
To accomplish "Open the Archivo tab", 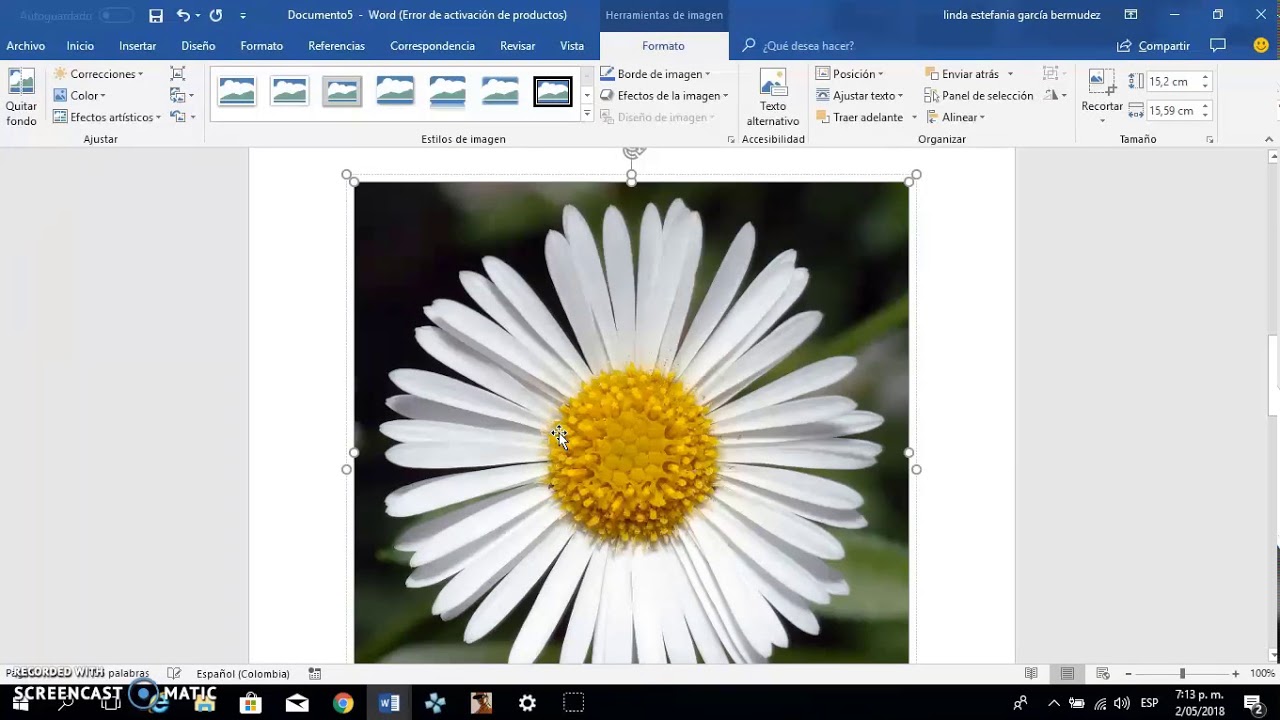I will coord(26,45).
